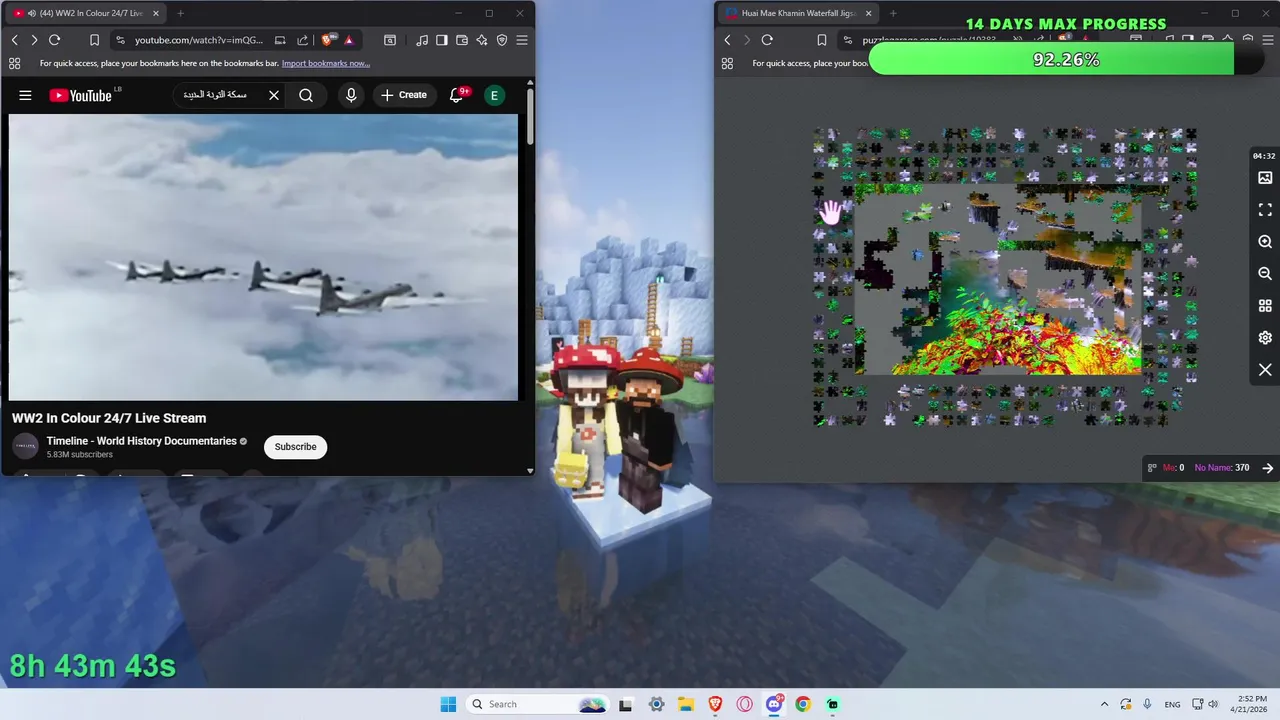Viewport: 1280px width, 720px height.
Task: Reload the puzzle browser page
Action: coord(767,40)
